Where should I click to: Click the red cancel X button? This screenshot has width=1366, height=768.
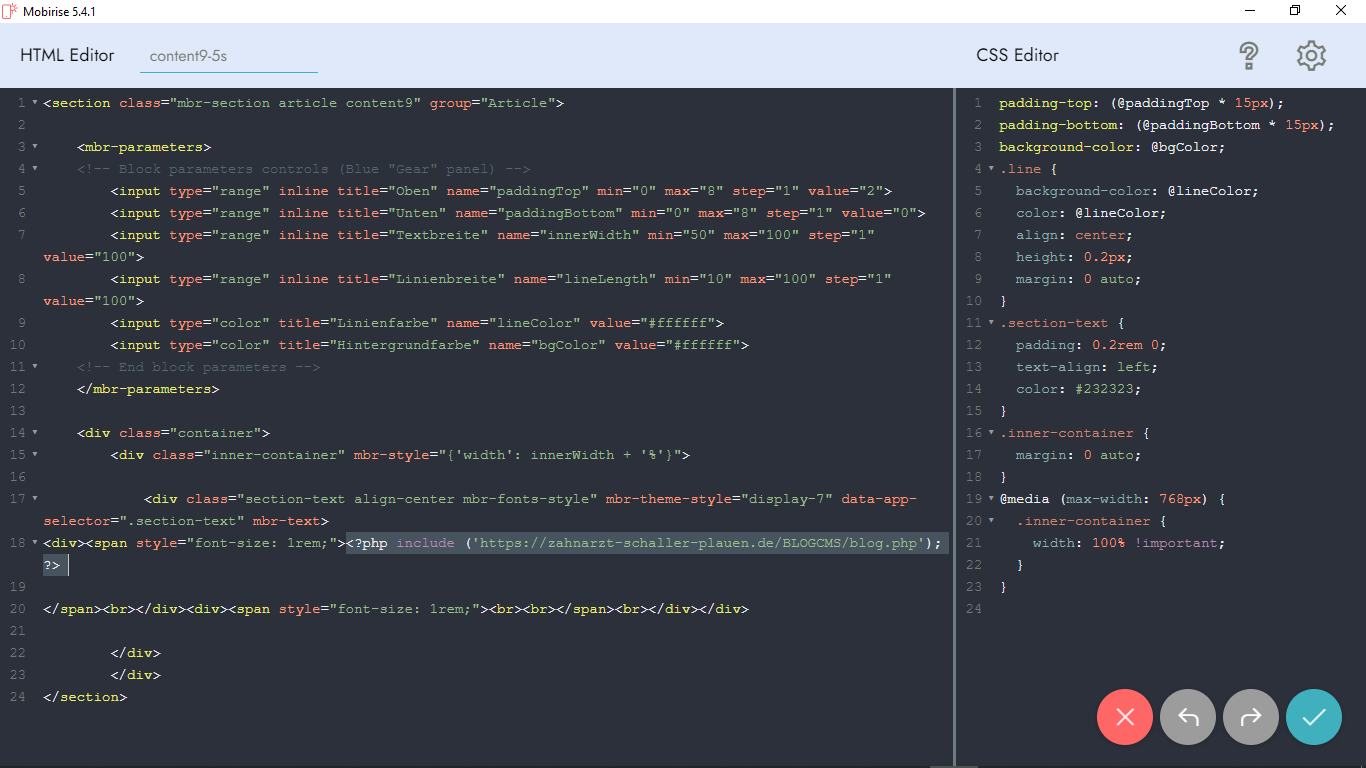click(1125, 717)
